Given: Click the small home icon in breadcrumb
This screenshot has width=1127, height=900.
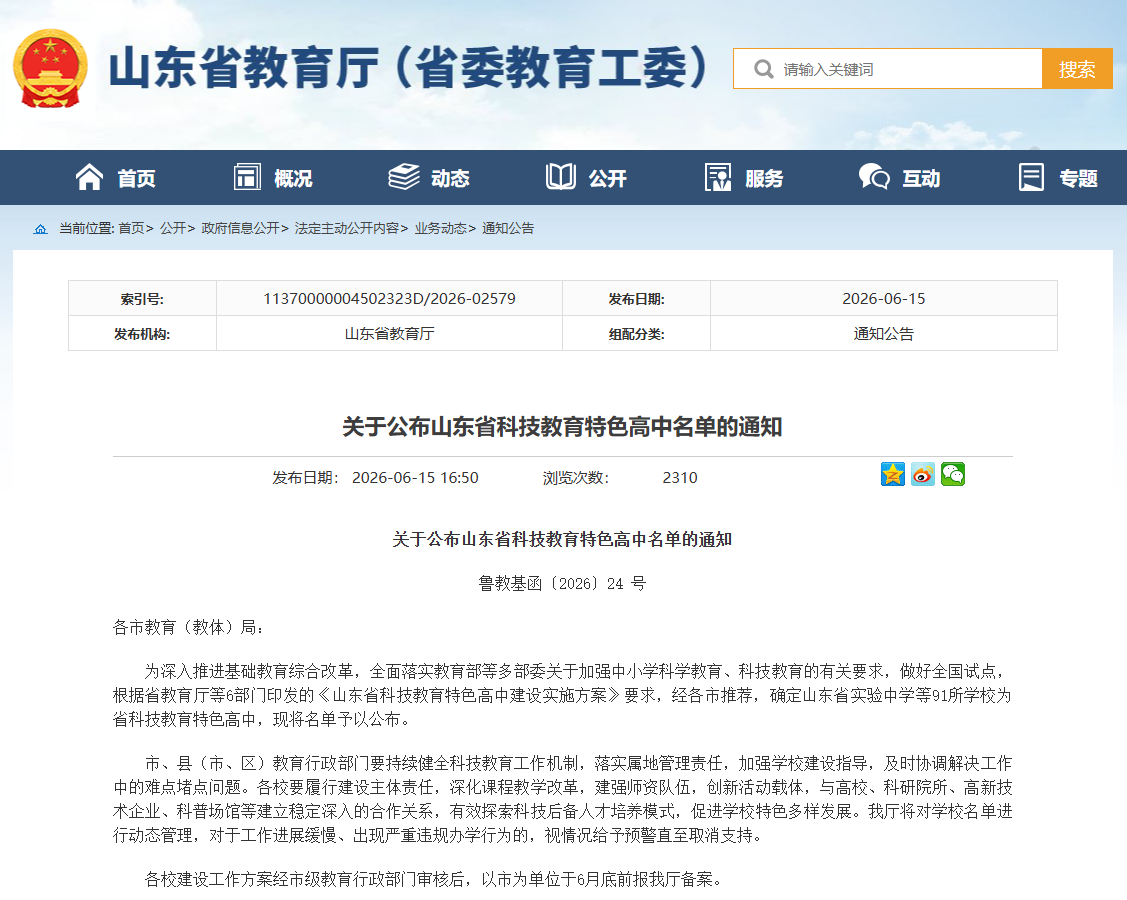Looking at the screenshot, I should tap(40, 229).
